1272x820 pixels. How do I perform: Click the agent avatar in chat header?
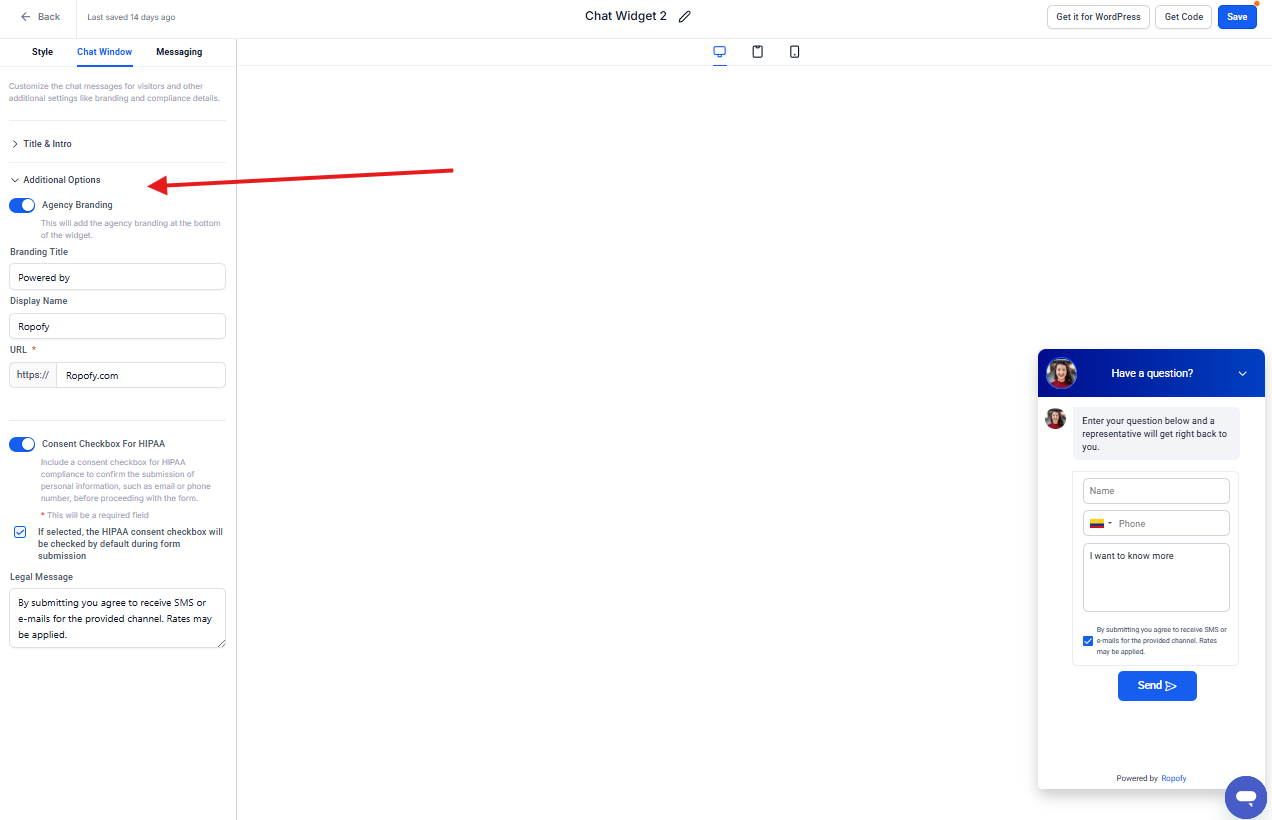pos(1061,373)
